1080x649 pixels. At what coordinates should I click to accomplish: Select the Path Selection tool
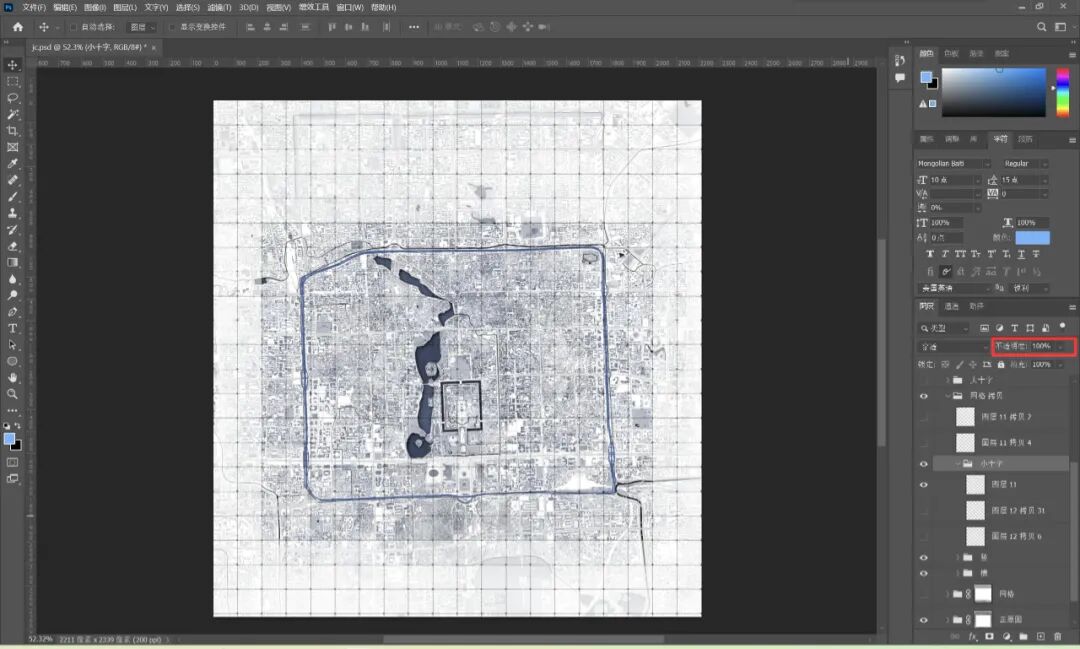[12, 345]
